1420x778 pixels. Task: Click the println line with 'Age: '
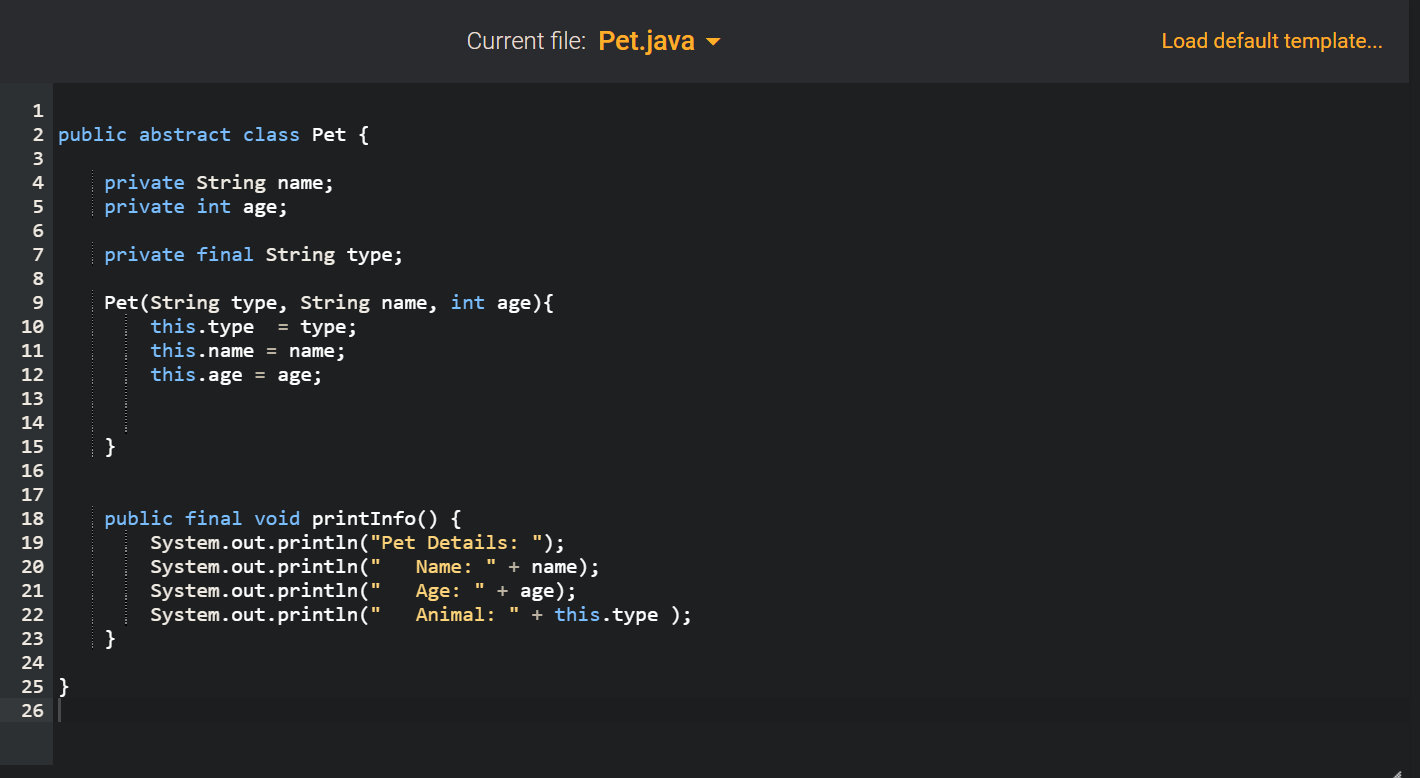pos(363,590)
